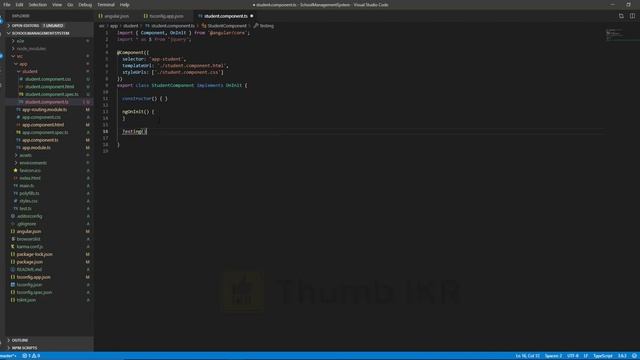Open the File menu
Image resolution: width=640 pixels, height=360 pixels.
pos(7,5)
